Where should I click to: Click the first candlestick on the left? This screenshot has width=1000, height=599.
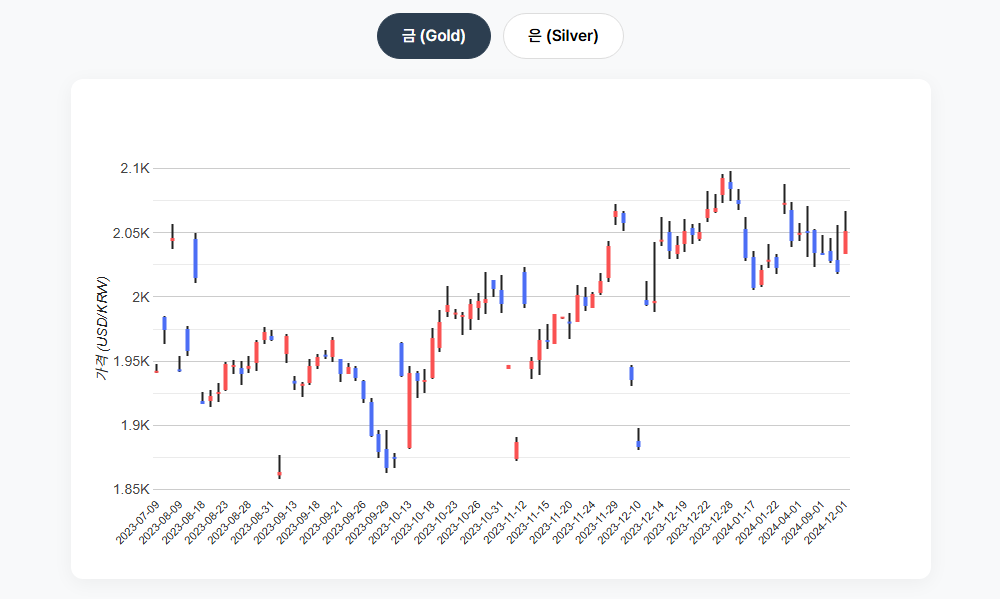(156, 370)
